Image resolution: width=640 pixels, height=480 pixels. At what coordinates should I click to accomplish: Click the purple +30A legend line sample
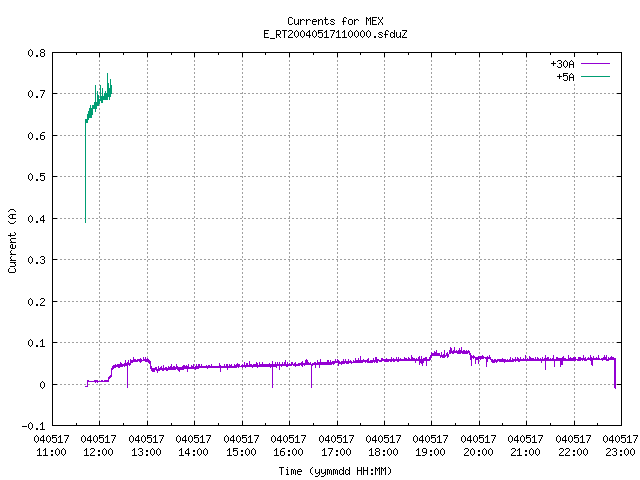[x=595, y=64]
